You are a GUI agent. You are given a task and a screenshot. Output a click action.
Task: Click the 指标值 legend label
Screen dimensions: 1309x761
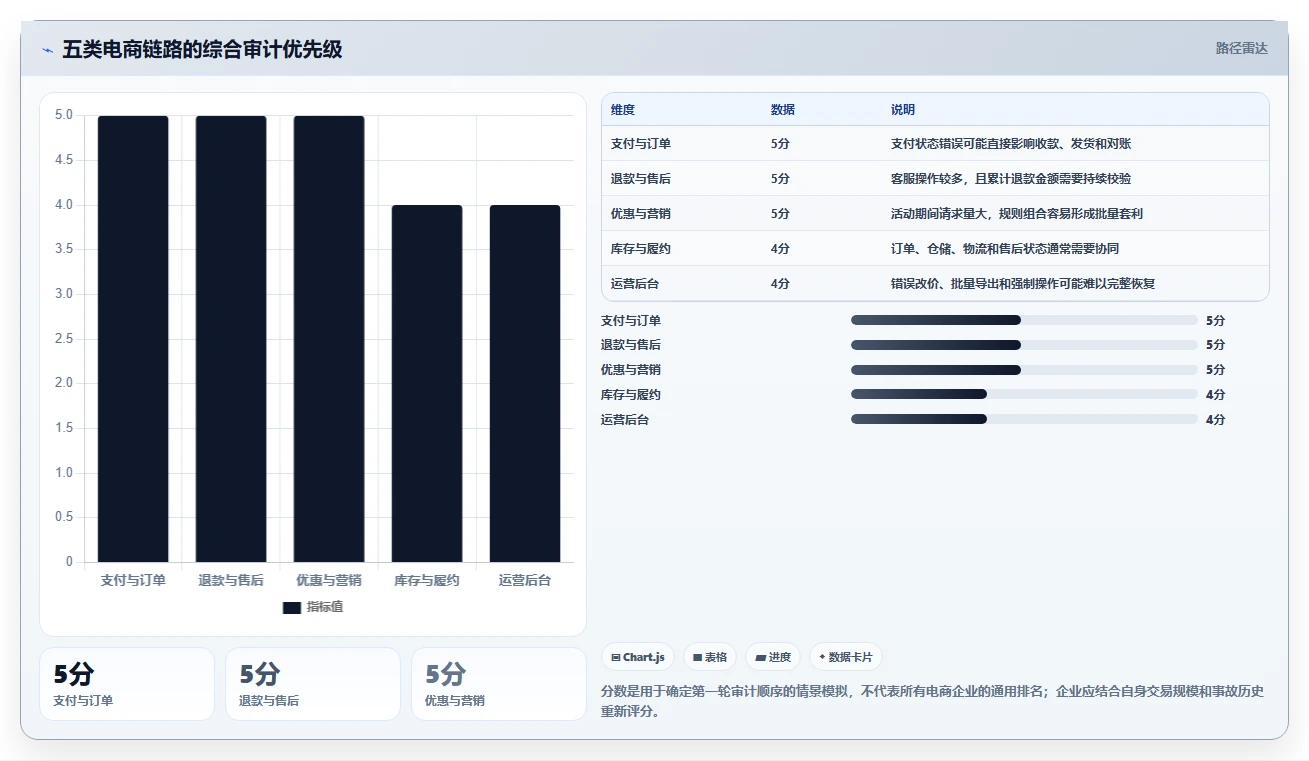coord(325,607)
